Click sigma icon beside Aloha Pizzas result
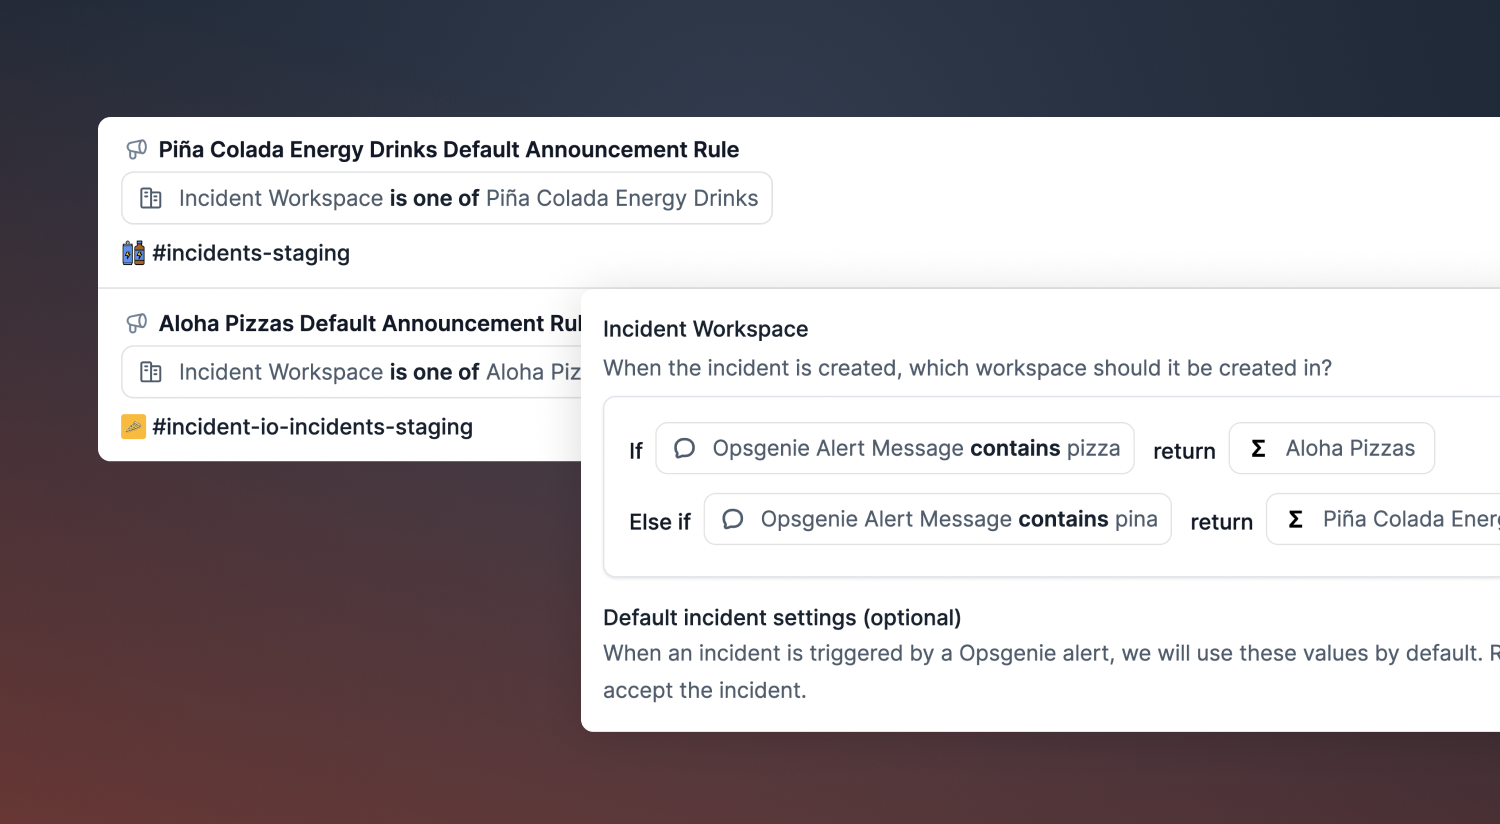This screenshot has width=1500, height=824. 1258,448
